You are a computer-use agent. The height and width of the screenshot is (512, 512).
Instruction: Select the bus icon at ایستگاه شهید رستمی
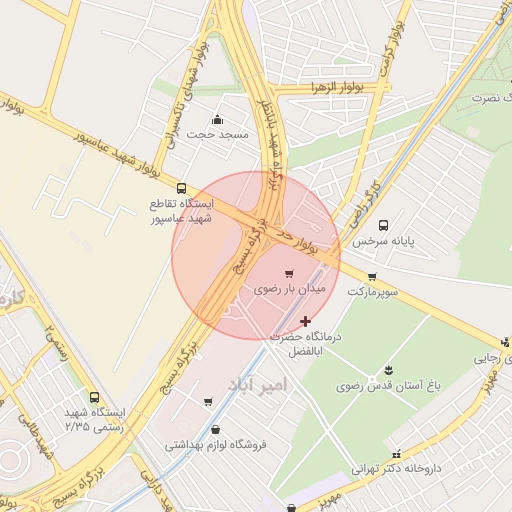pyautogui.click(x=95, y=397)
